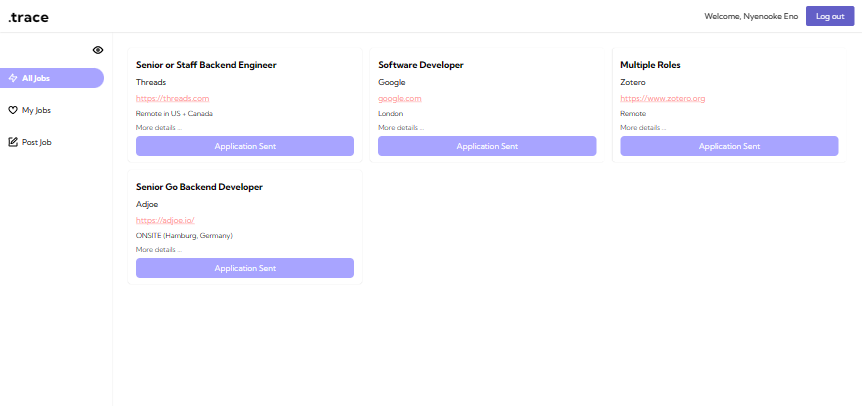This screenshot has height=406, width=863.
Task: Click Application Sent on Threads job card
Action: coord(245,146)
